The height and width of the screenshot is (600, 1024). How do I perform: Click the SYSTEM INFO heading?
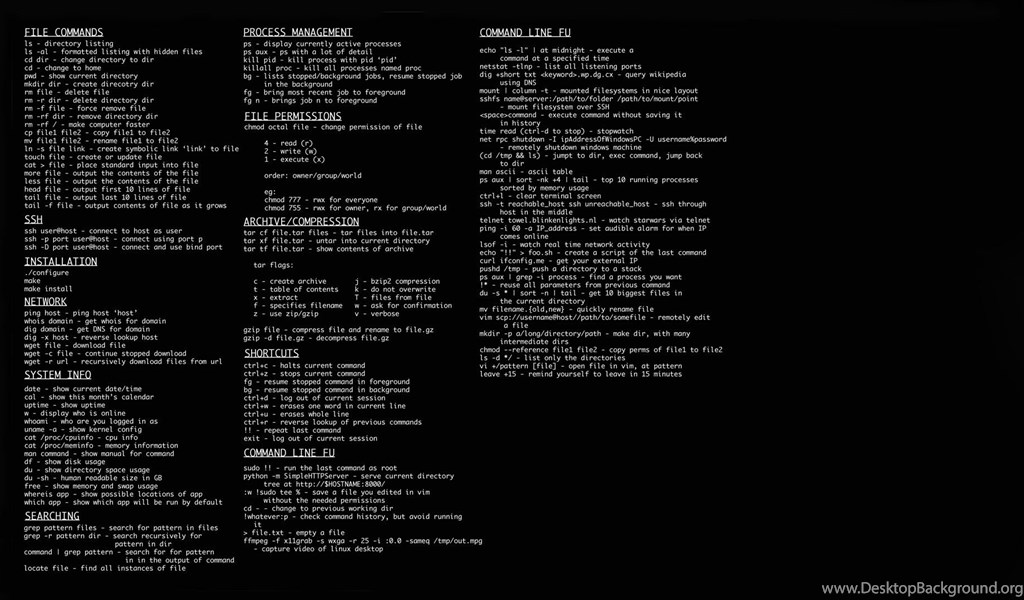(57, 375)
